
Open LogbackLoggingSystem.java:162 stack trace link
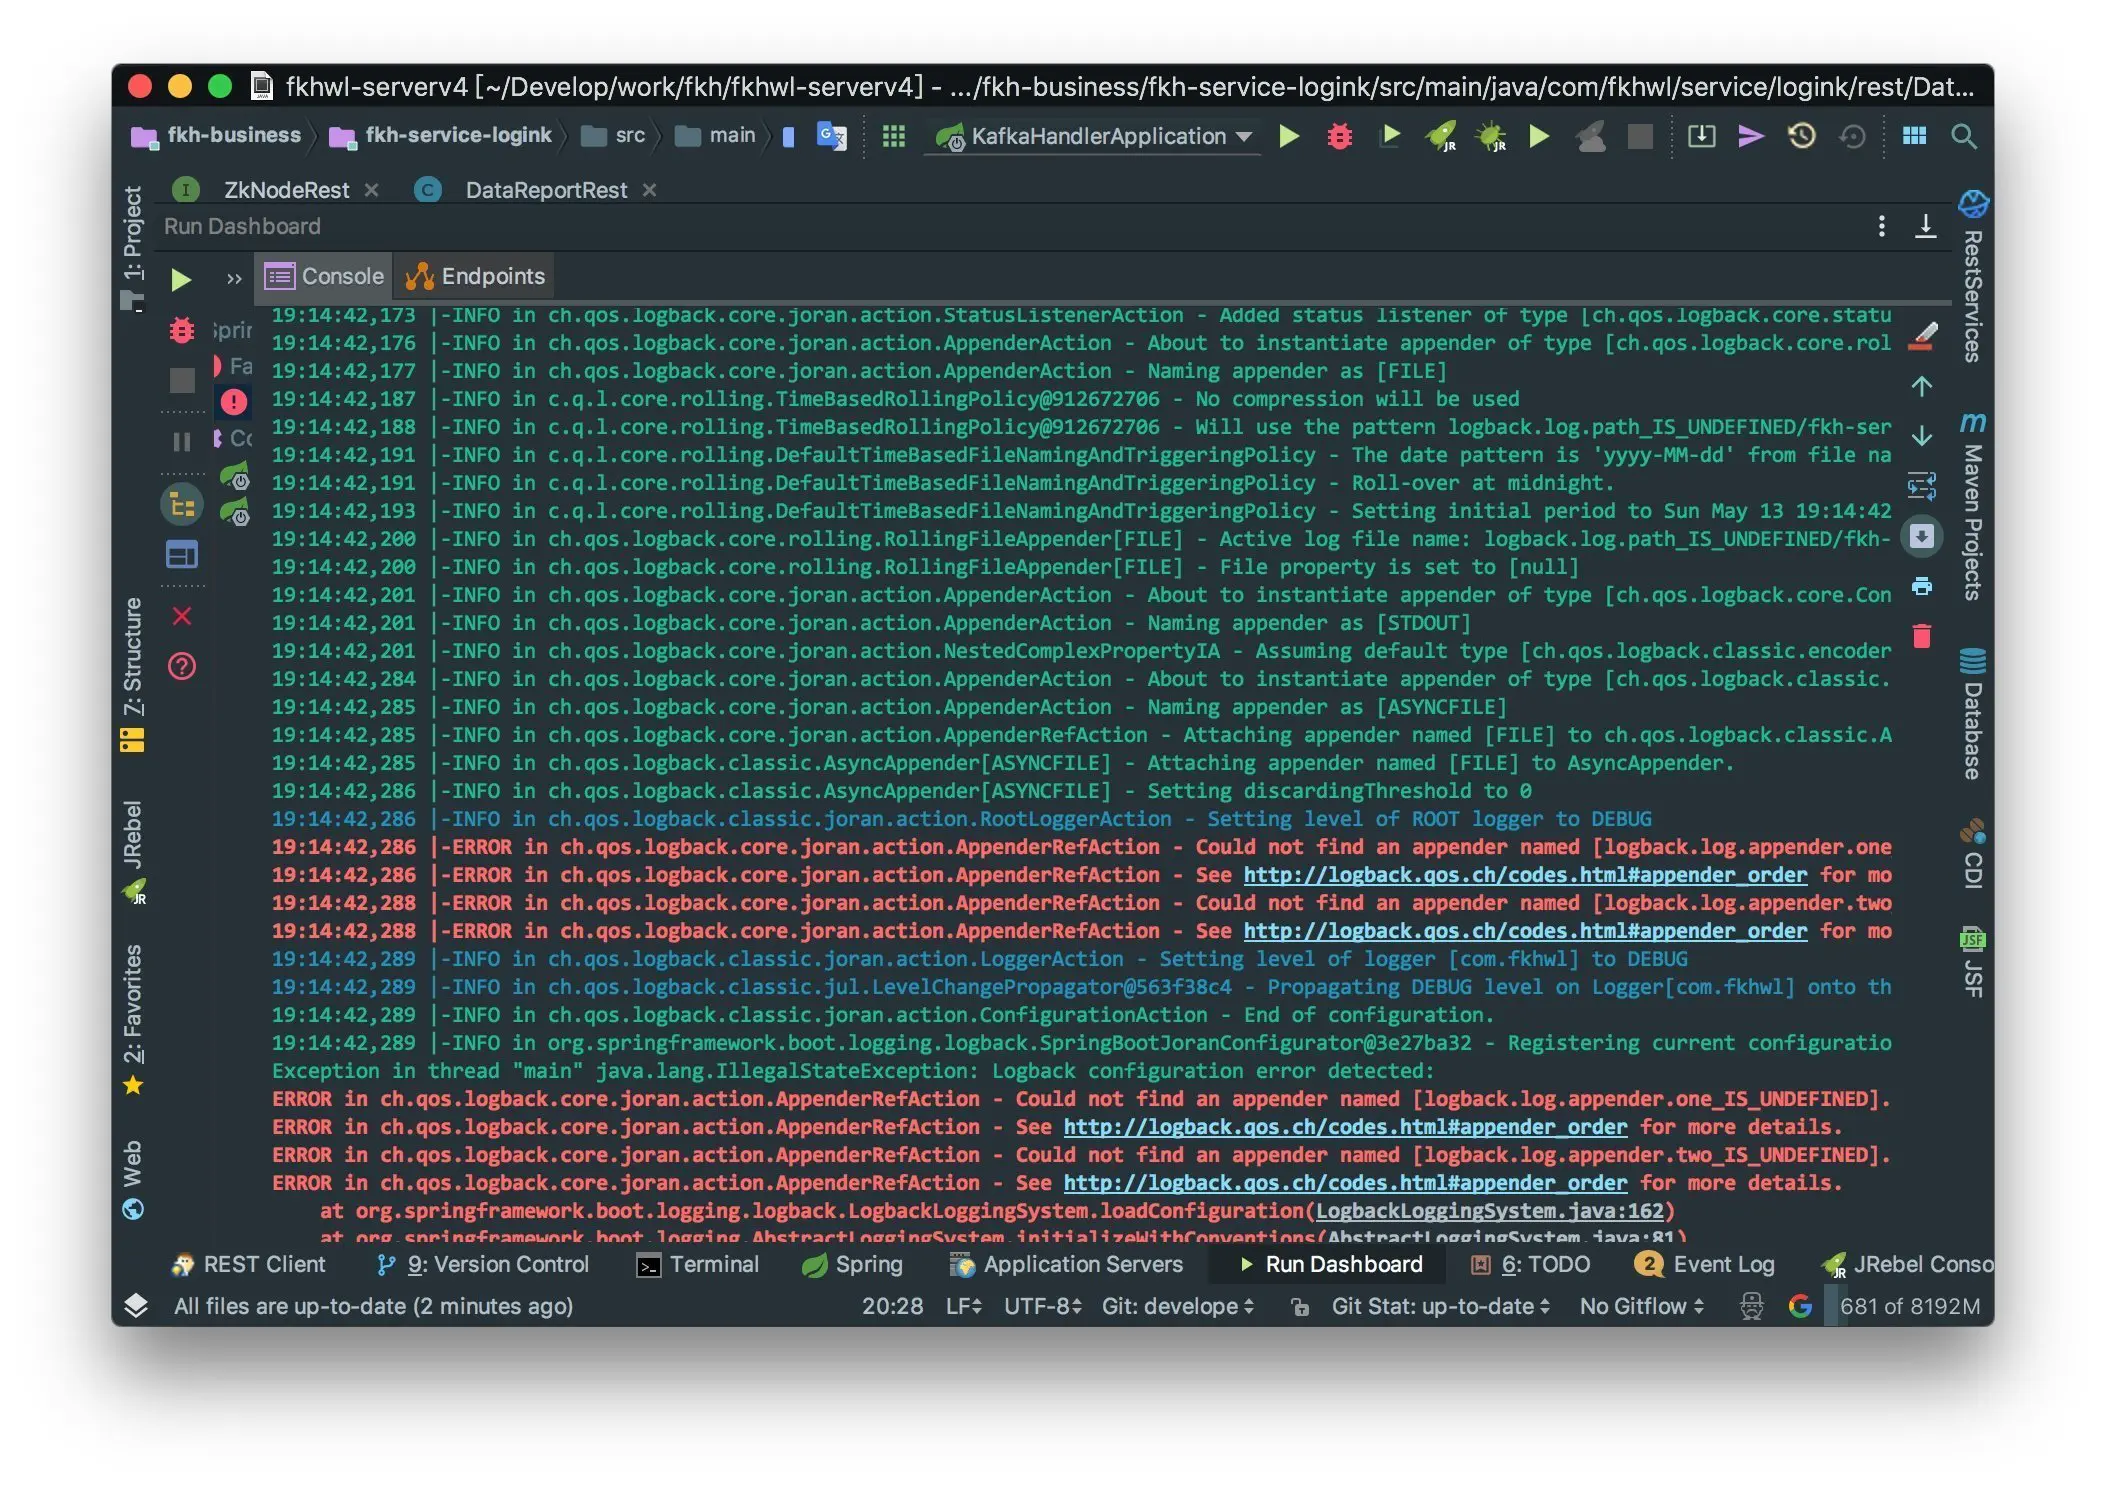tap(1489, 1211)
